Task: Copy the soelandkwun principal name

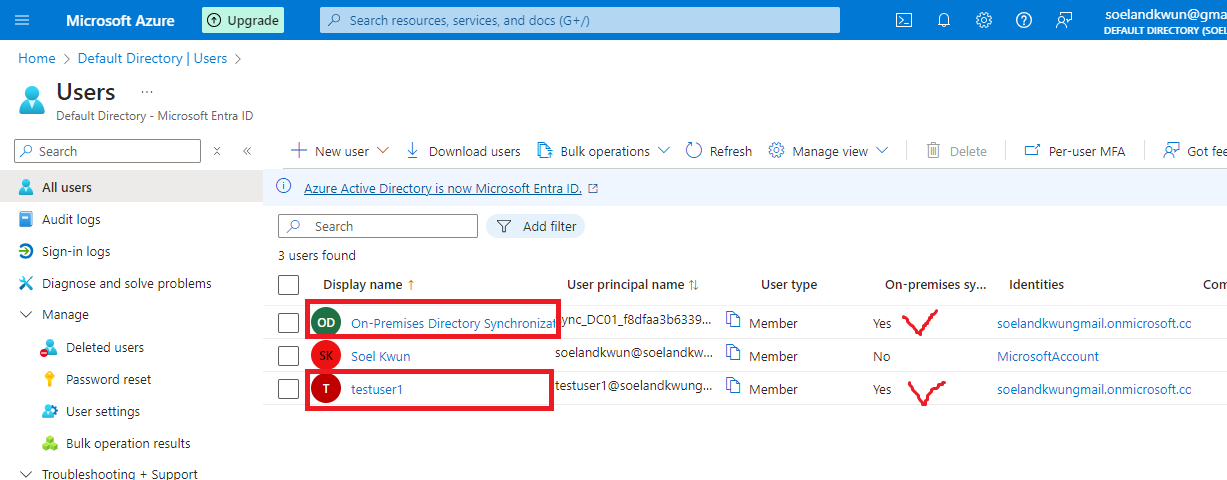Action: (733, 353)
